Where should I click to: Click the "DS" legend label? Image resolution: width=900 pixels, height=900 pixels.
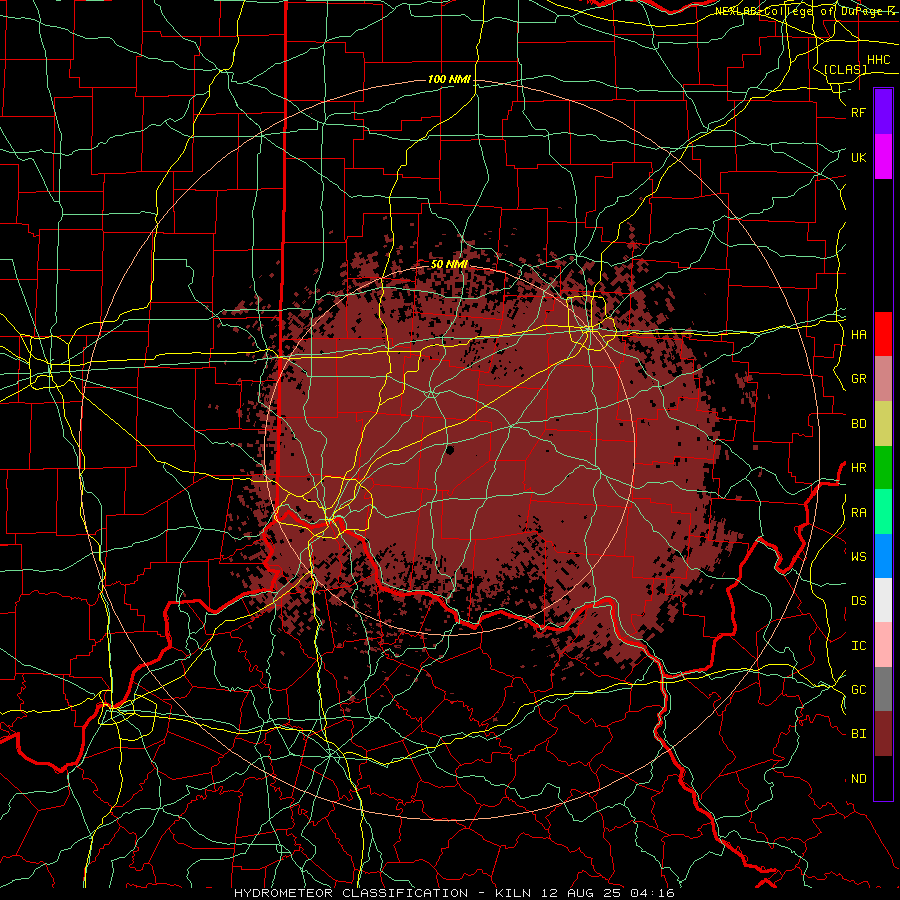coord(858,601)
